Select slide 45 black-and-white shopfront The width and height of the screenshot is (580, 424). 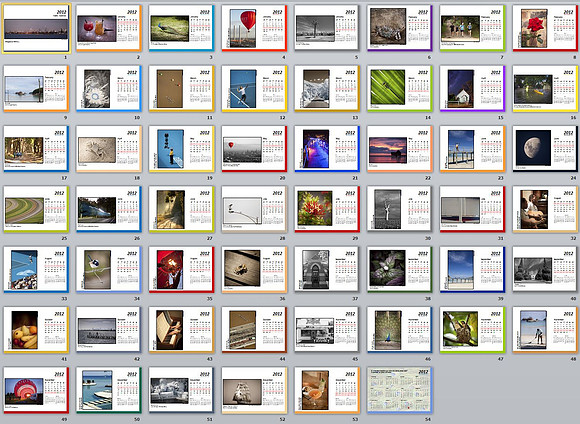click(x=327, y=330)
